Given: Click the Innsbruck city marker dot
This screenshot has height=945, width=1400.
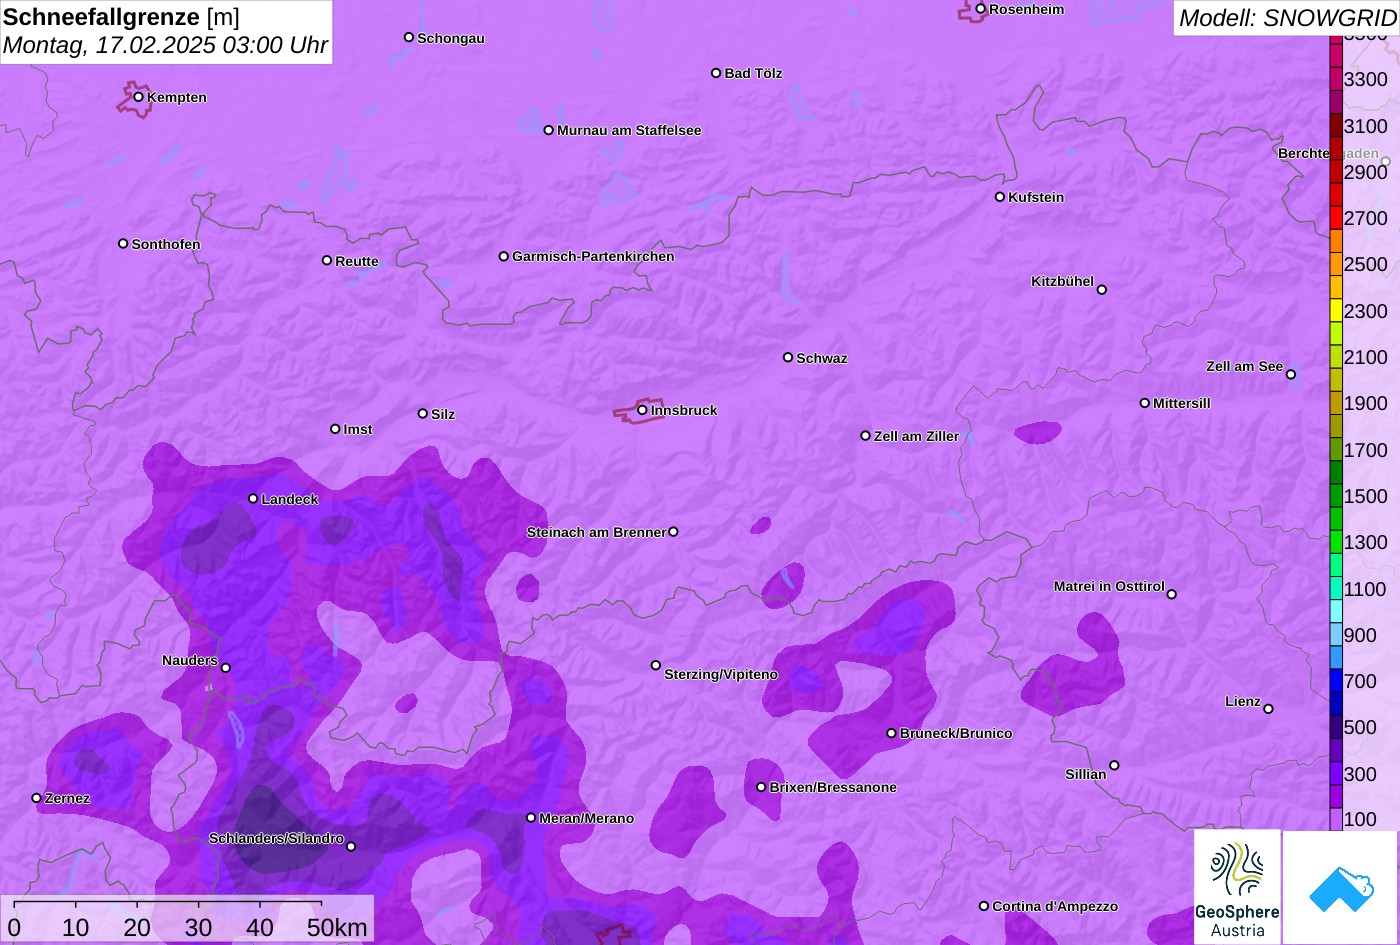Looking at the screenshot, I should coord(642,410).
